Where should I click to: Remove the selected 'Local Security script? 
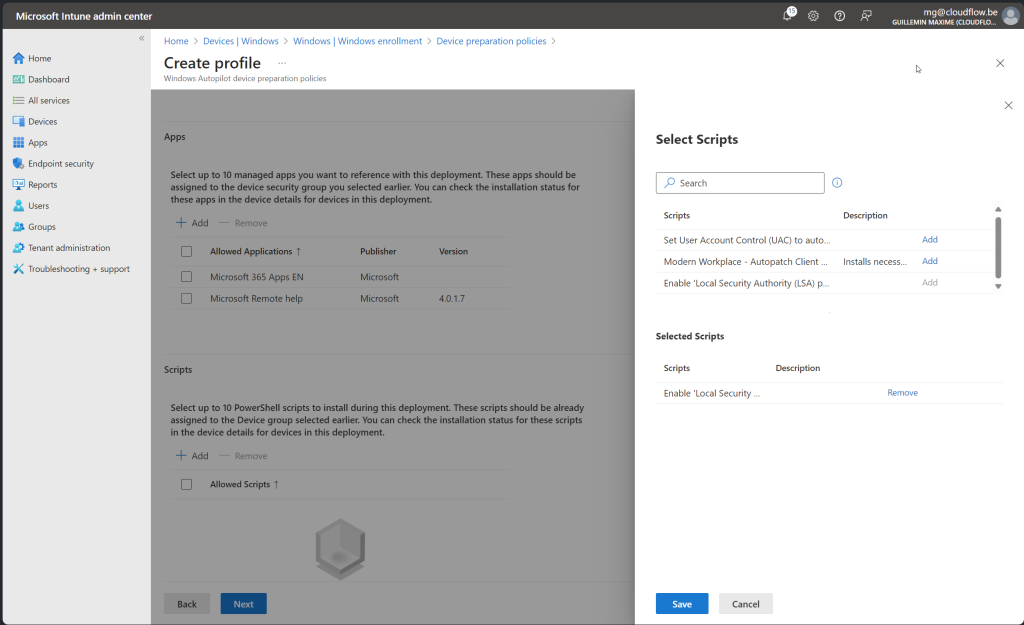[902, 393]
